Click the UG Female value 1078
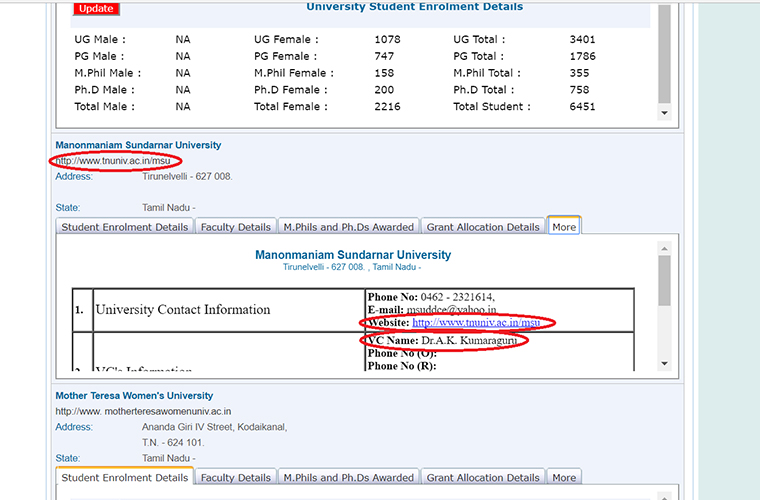The image size is (760, 500). click(387, 39)
